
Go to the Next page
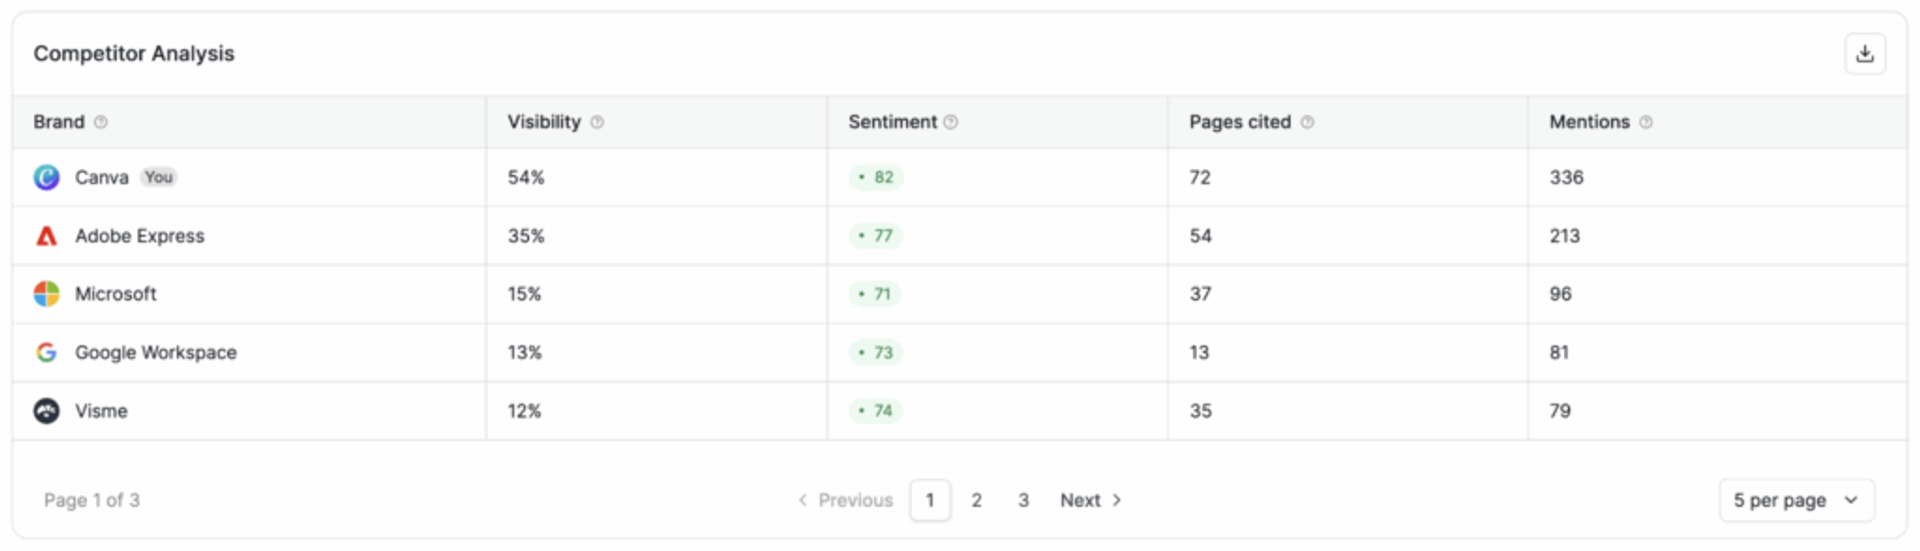coord(1091,500)
